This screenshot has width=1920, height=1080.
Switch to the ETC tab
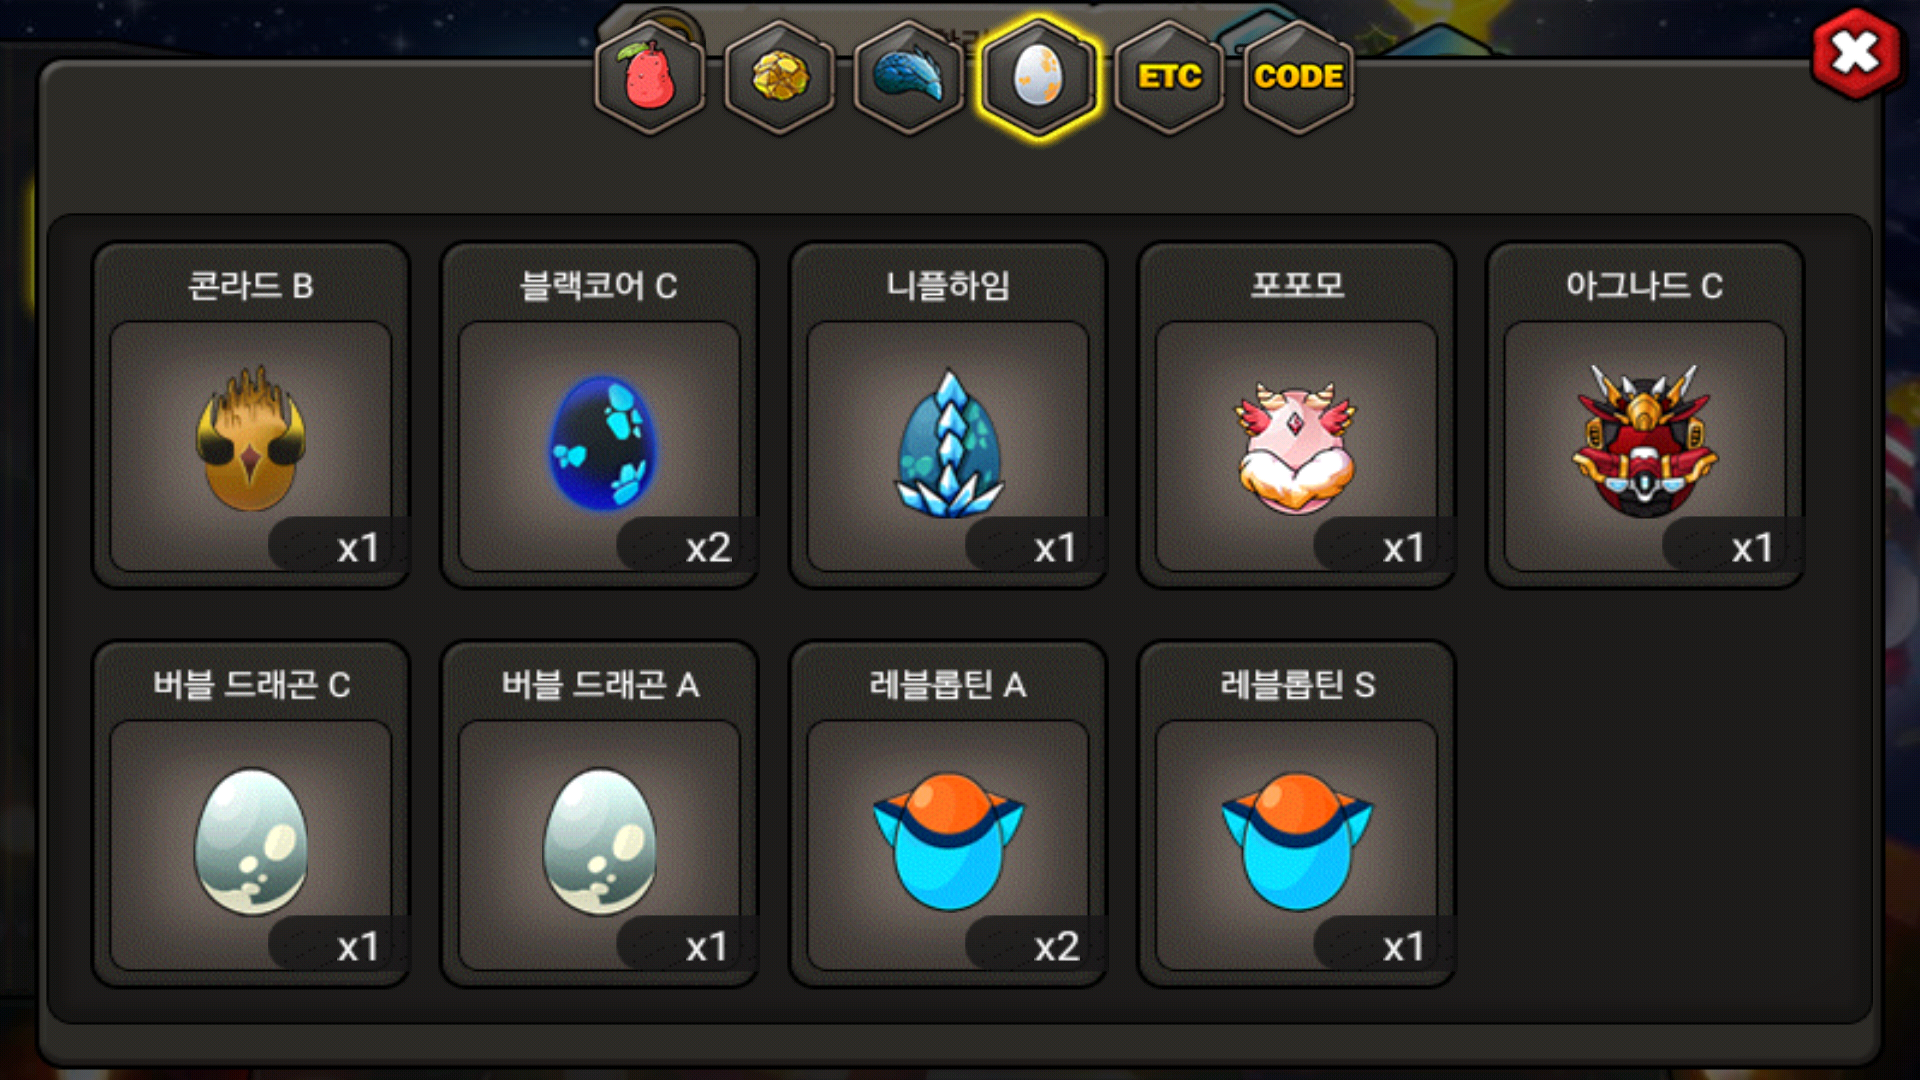tap(1169, 77)
